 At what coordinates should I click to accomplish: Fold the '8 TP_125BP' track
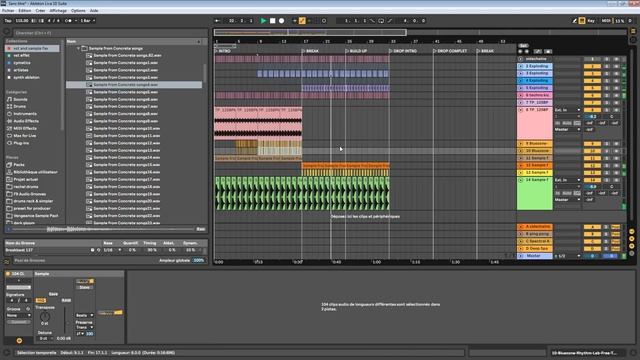pos(520,110)
